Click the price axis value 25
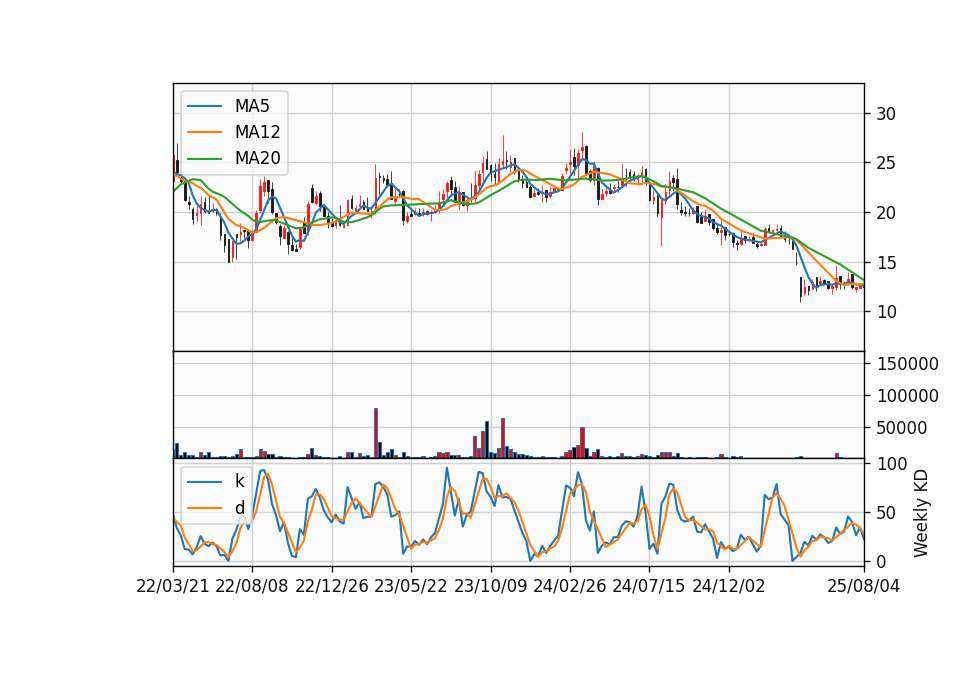The image size is (960, 690). [885, 163]
